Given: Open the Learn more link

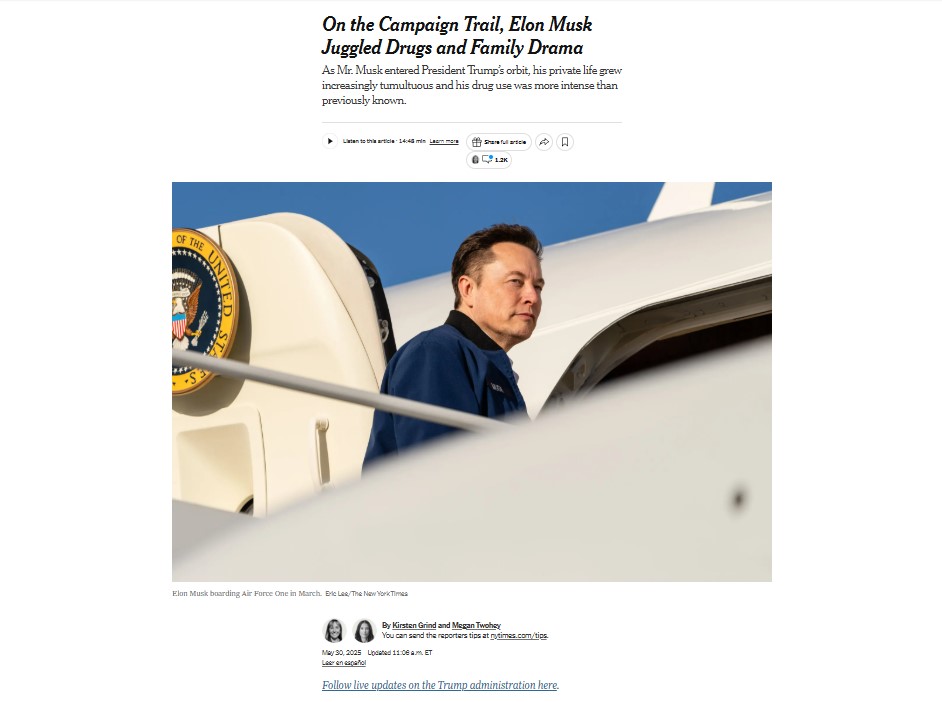Looking at the screenshot, I should [444, 141].
